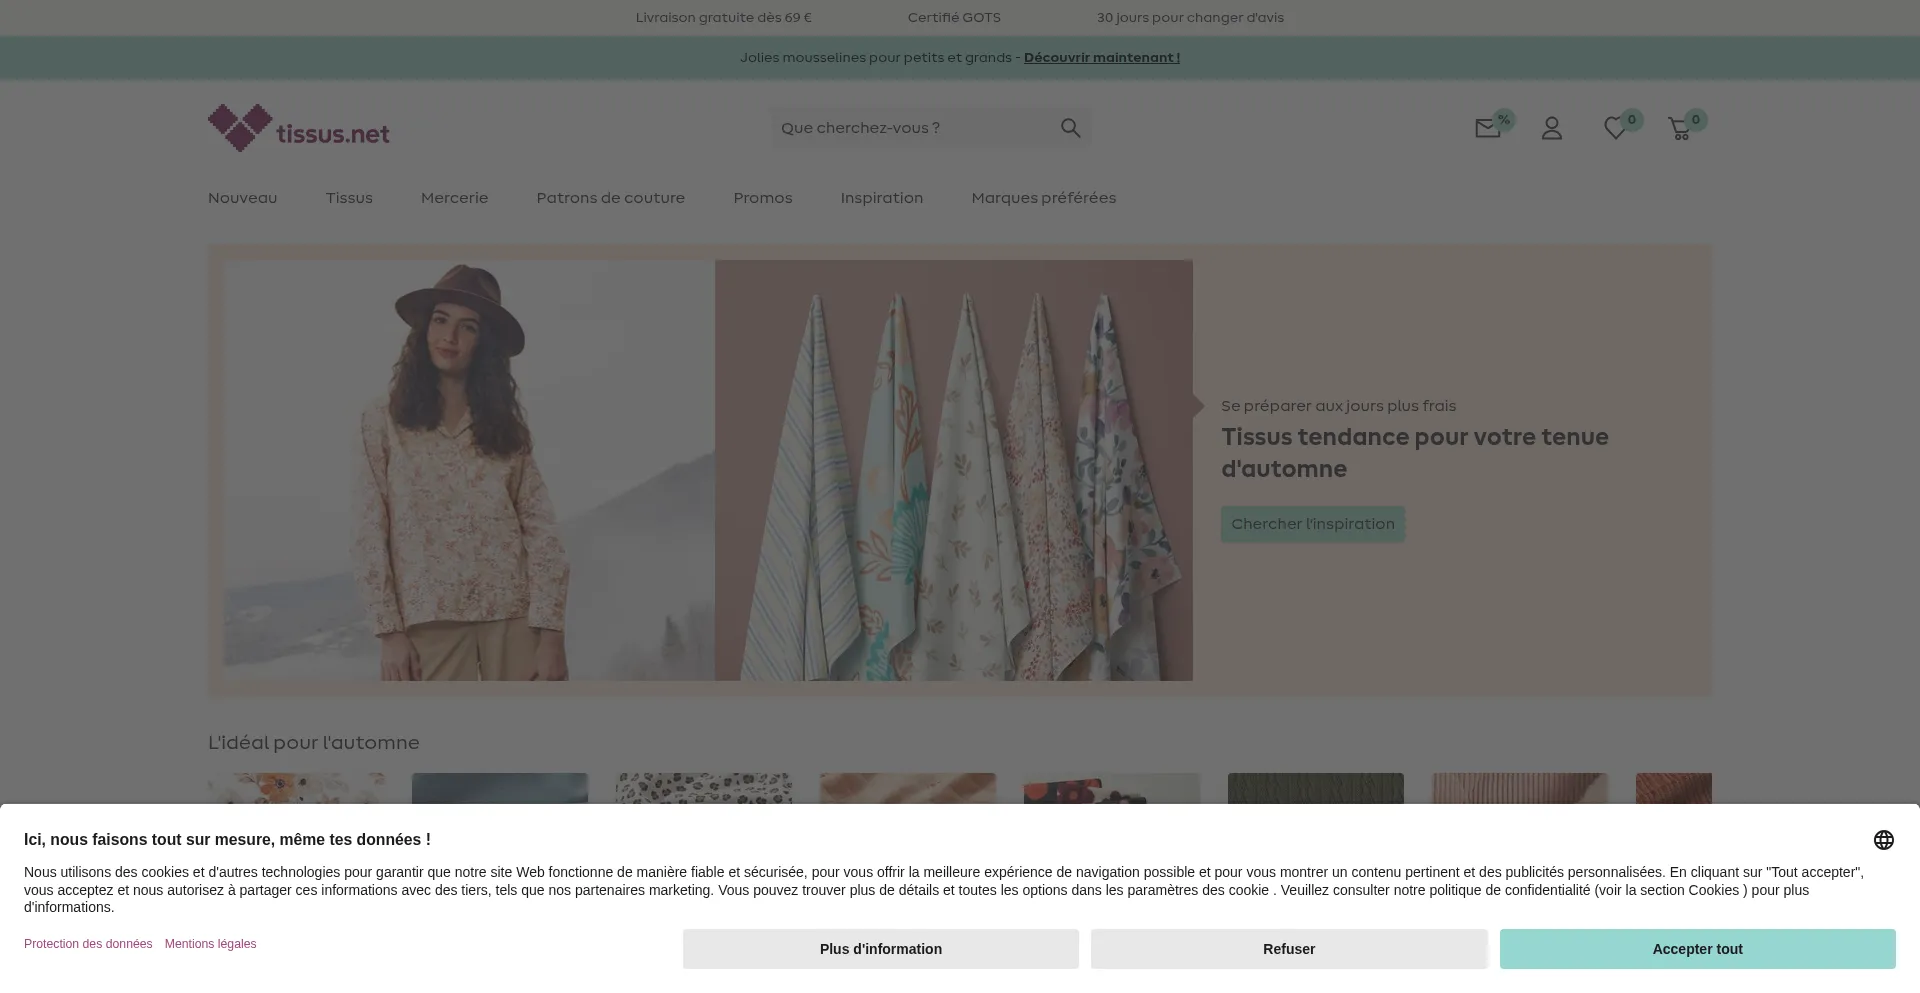The height and width of the screenshot is (993, 1920).
Task: Click L'idéal pour l'automne heading
Action: [x=314, y=743]
